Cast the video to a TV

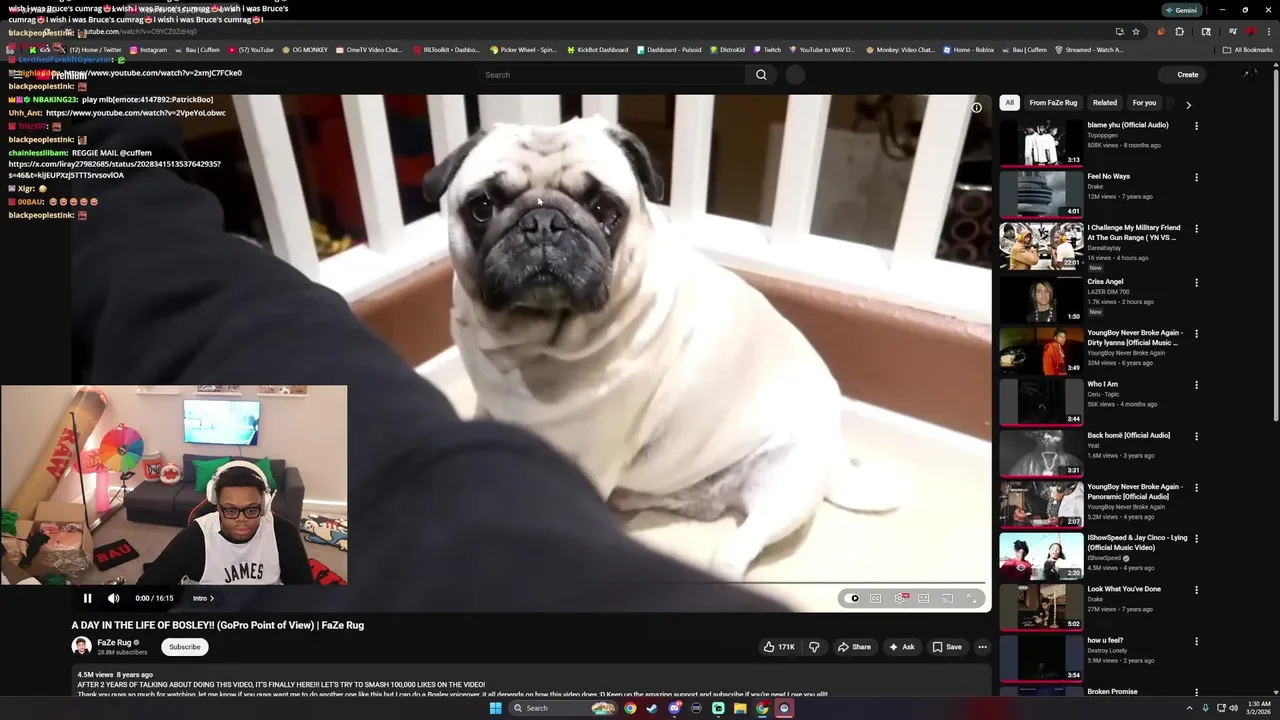coord(948,598)
